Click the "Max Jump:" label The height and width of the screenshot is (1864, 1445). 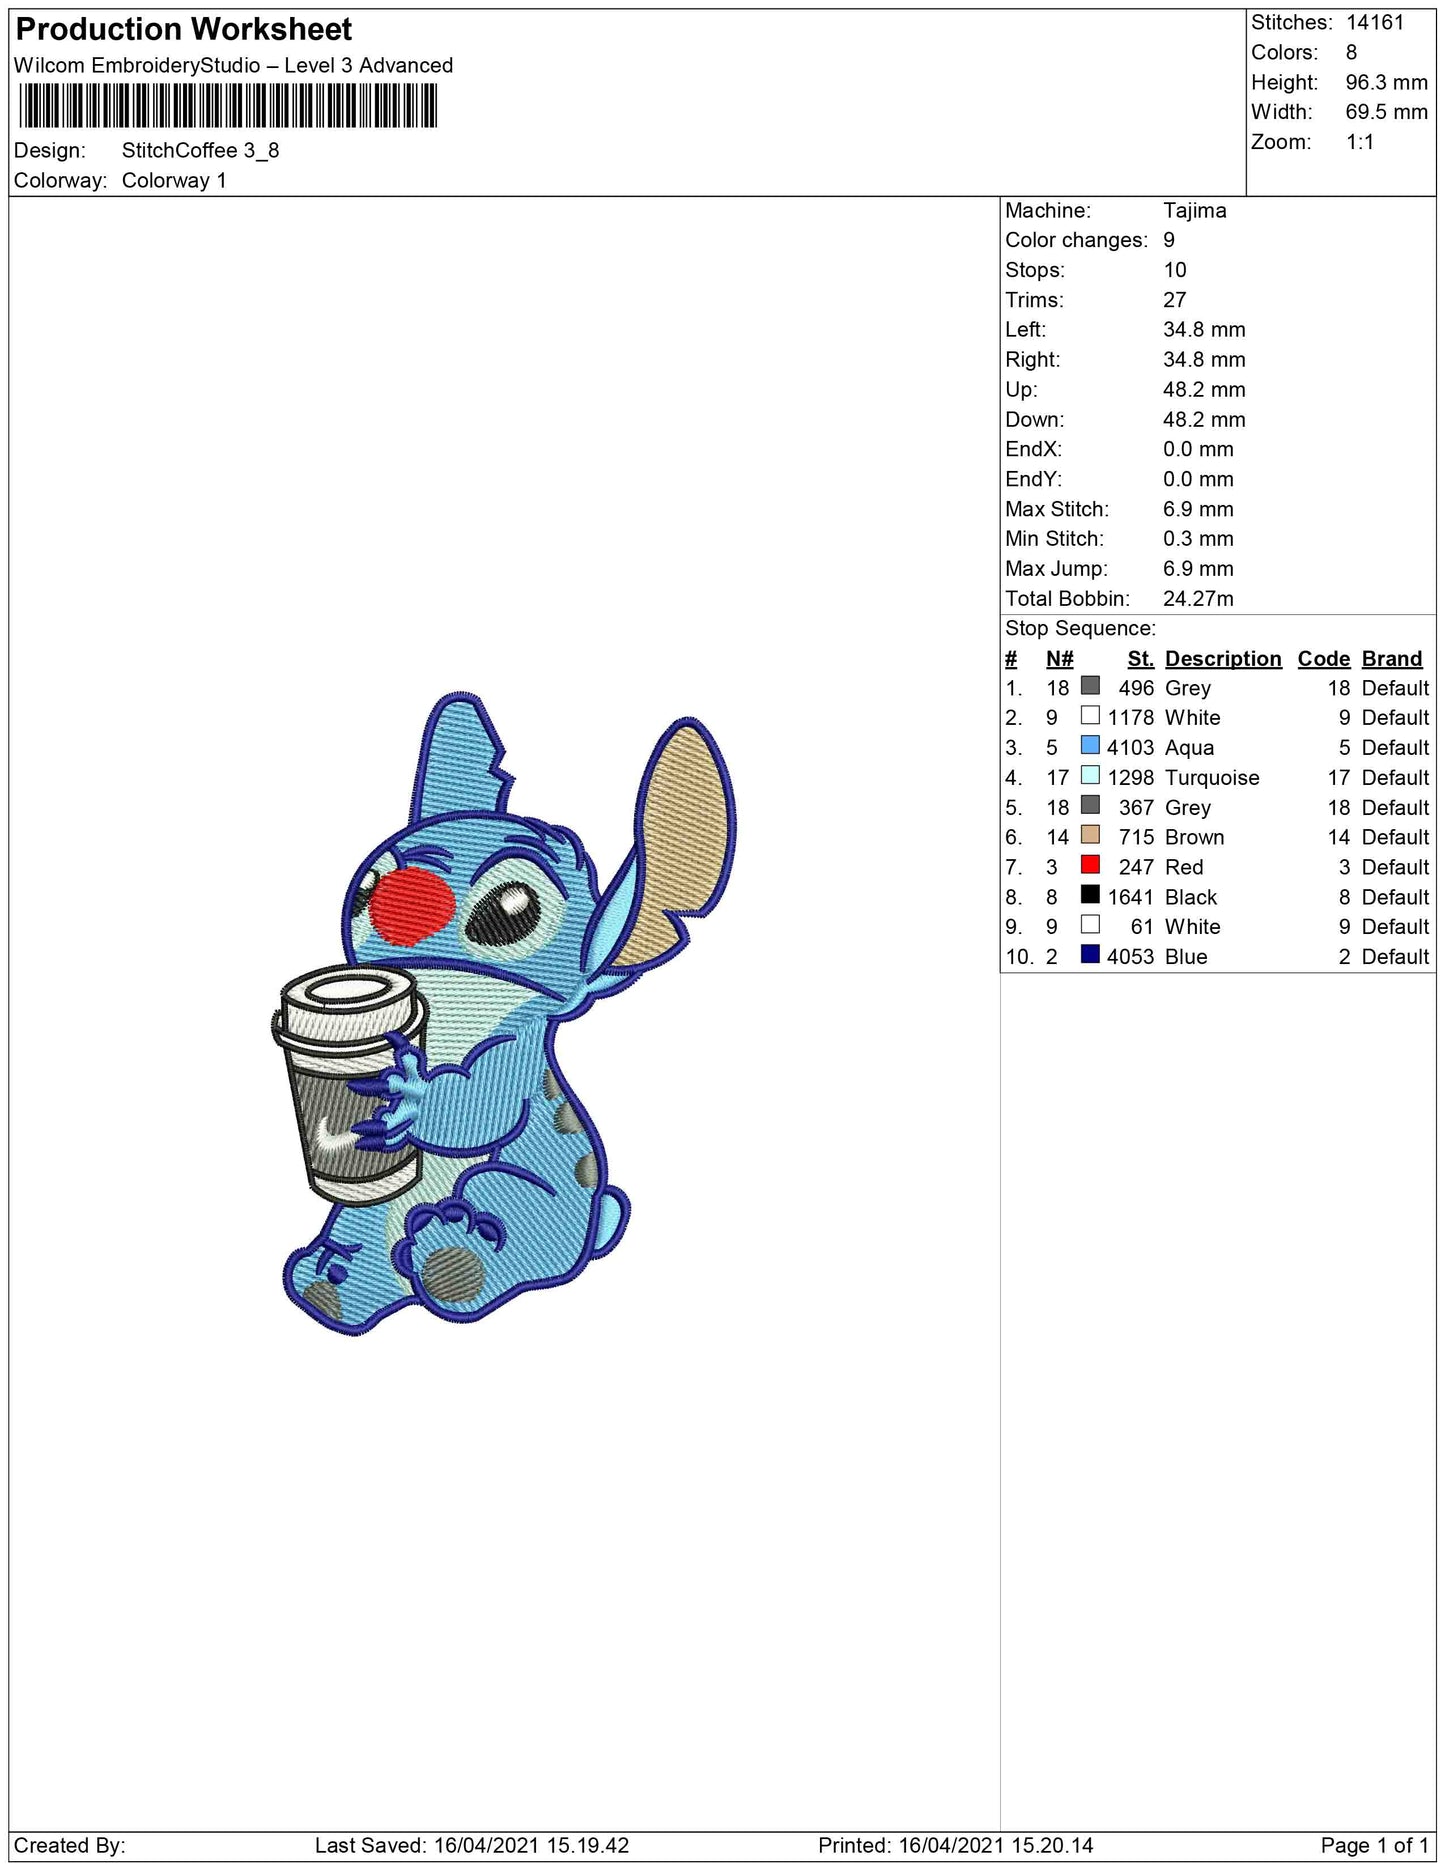pyautogui.click(x=1057, y=569)
